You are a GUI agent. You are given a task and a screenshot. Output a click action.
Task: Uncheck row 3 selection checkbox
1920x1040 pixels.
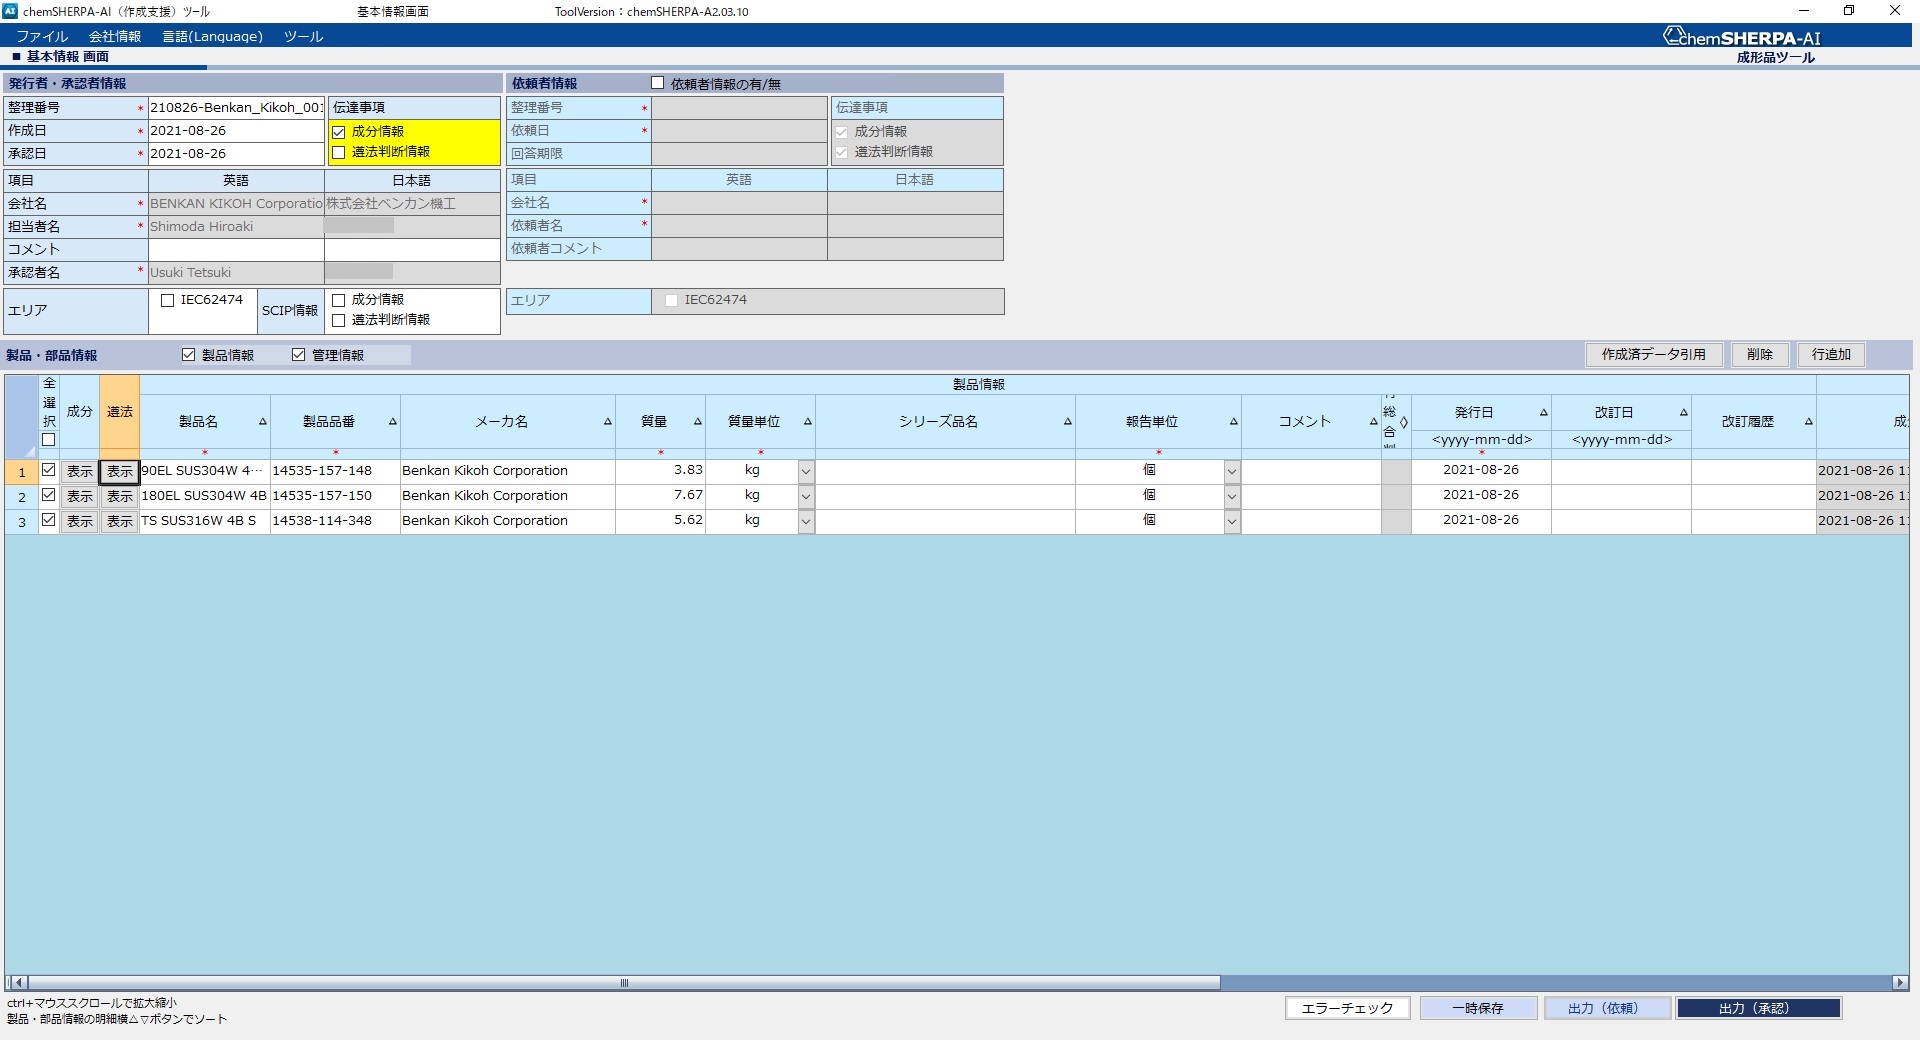point(49,520)
